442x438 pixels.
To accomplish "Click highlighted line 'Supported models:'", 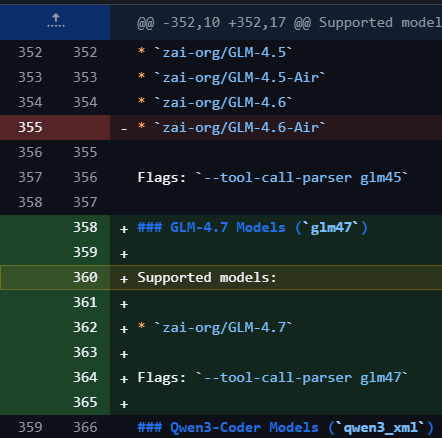I will [207, 277].
